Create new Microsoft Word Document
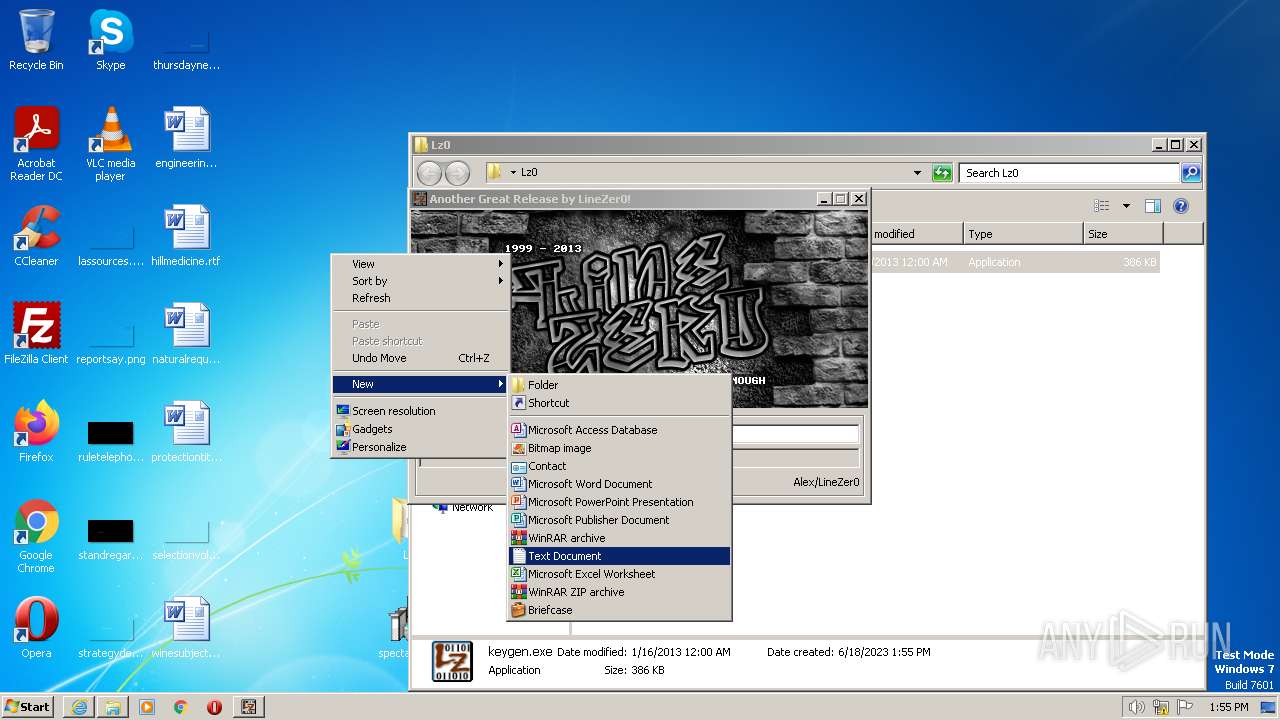 620,484
